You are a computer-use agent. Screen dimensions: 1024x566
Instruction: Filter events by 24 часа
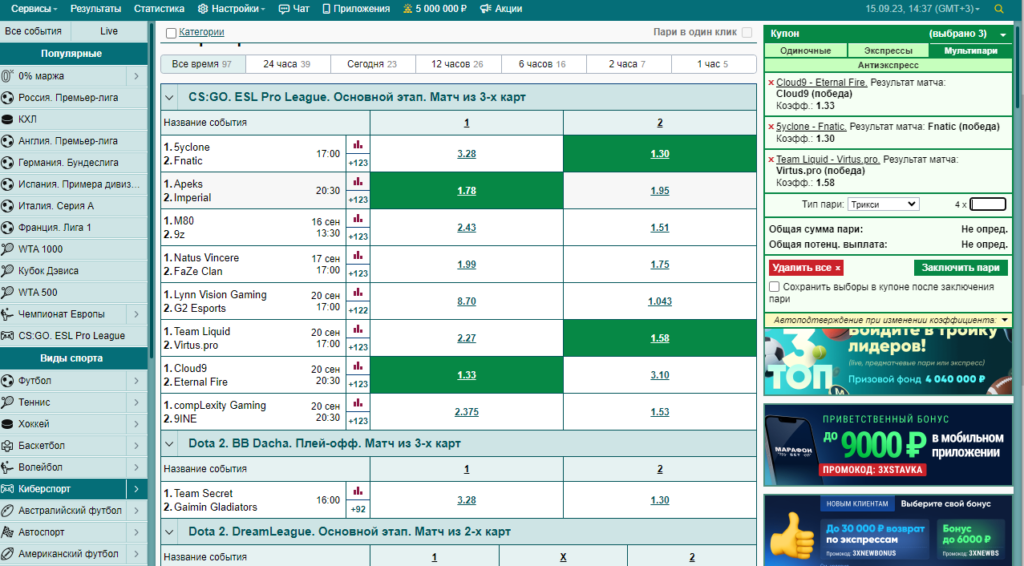[x=287, y=64]
